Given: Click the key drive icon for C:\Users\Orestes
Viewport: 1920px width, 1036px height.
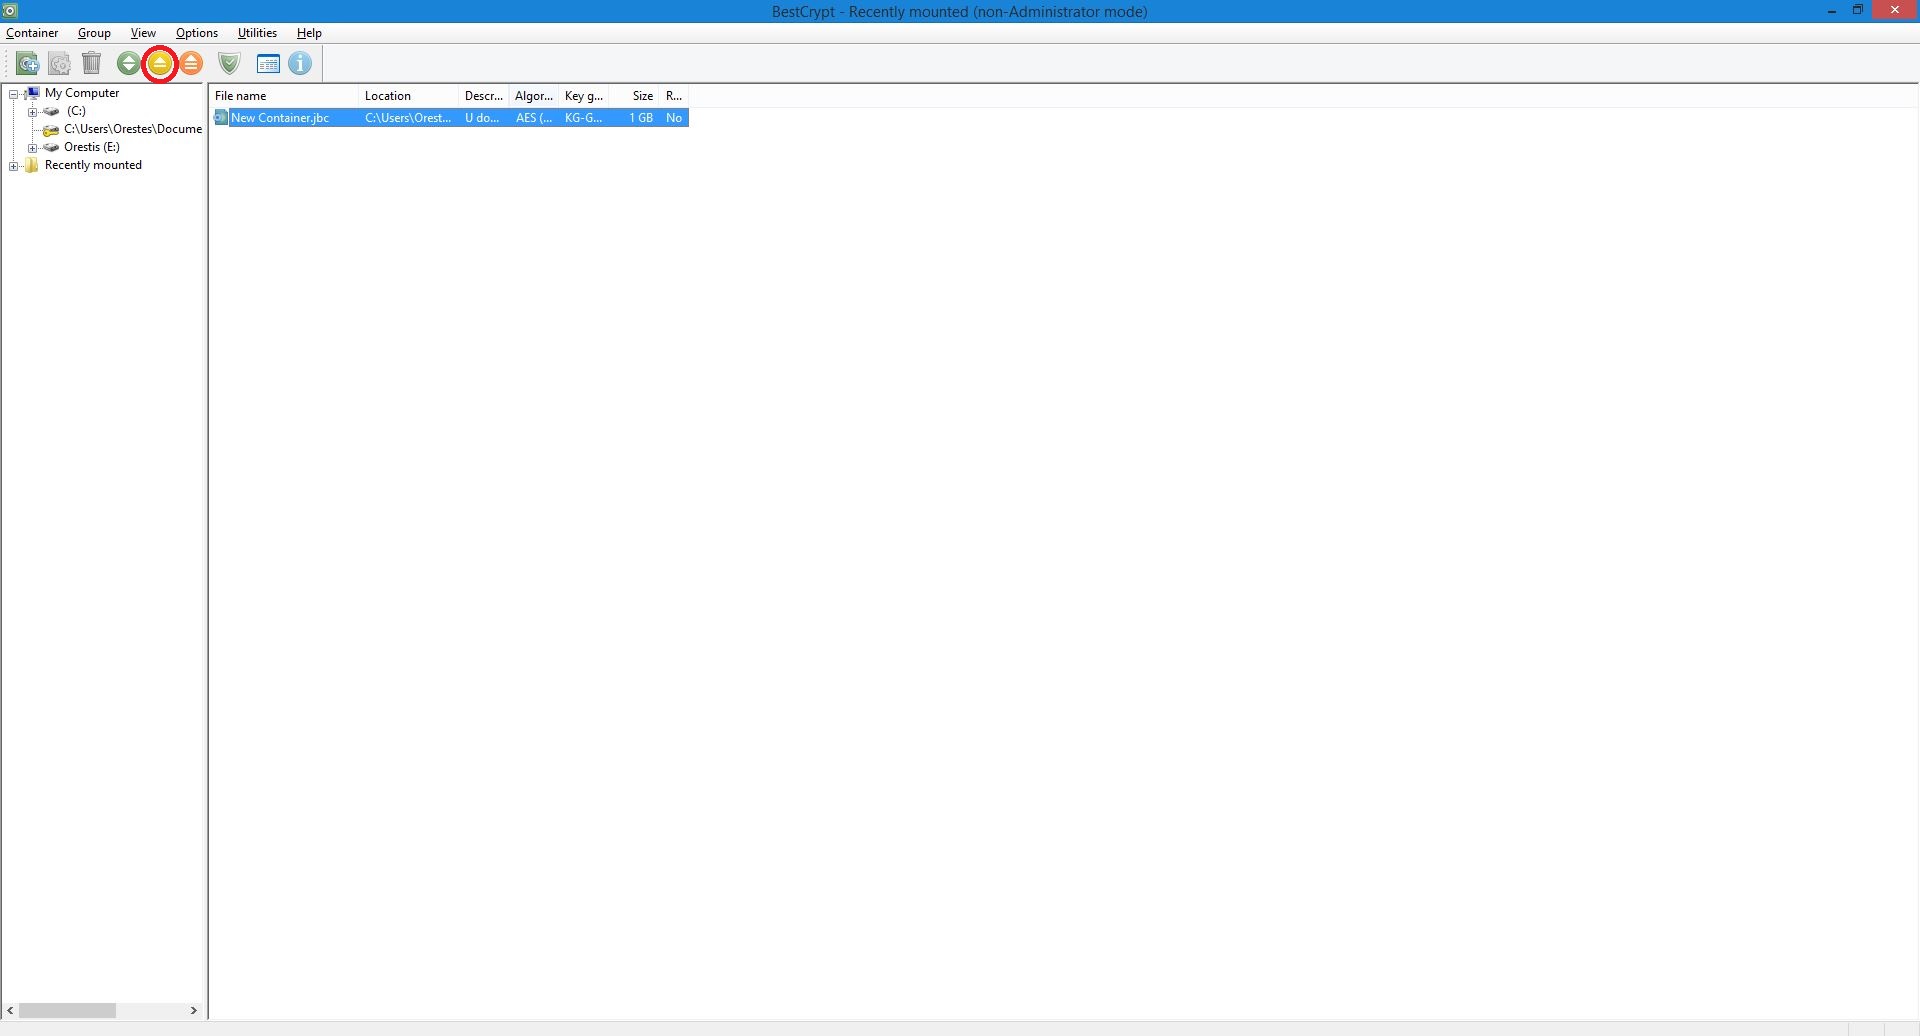Looking at the screenshot, I should tap(51, 130).
